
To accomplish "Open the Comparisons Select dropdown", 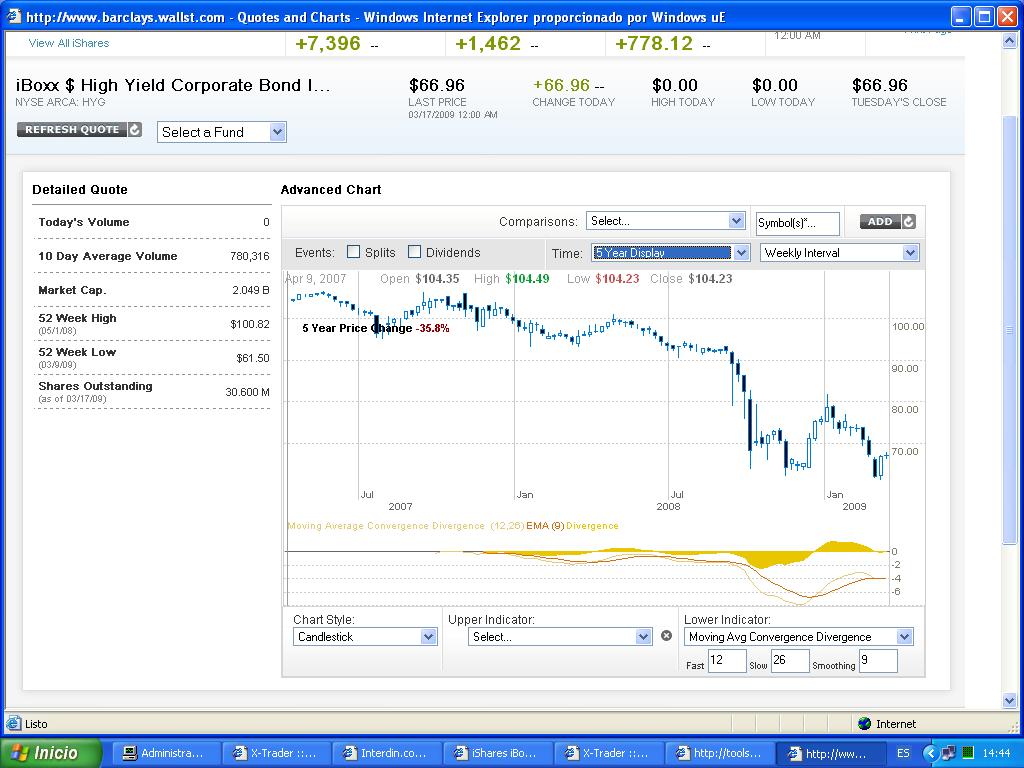I will [665, 221].
